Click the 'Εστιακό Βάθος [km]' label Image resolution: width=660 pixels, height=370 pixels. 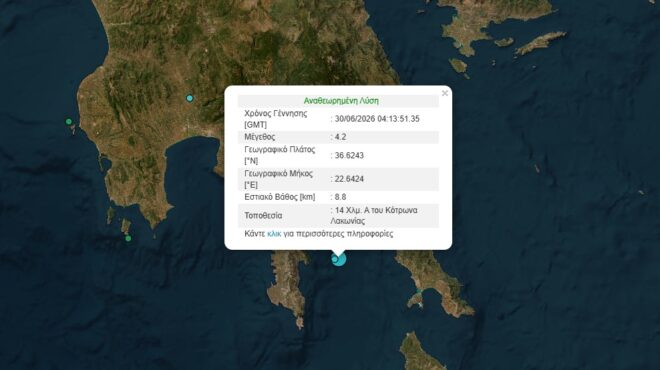pos(280,197)
